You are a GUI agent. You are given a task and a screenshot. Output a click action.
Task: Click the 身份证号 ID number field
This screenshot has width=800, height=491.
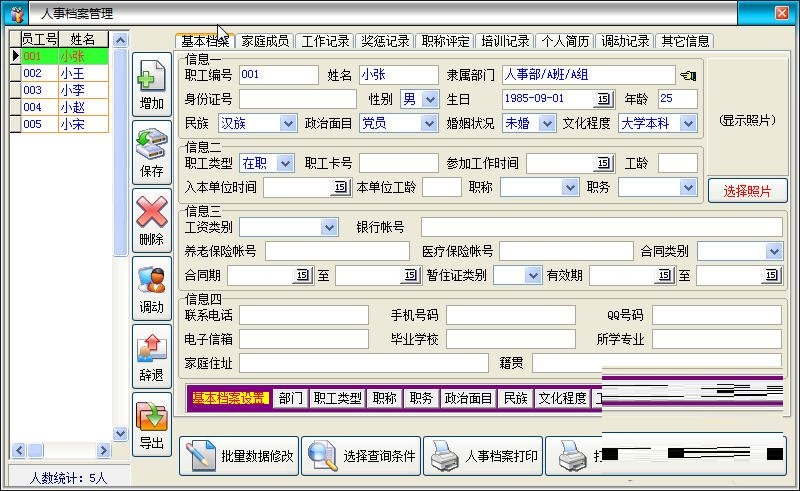[297, 99]
